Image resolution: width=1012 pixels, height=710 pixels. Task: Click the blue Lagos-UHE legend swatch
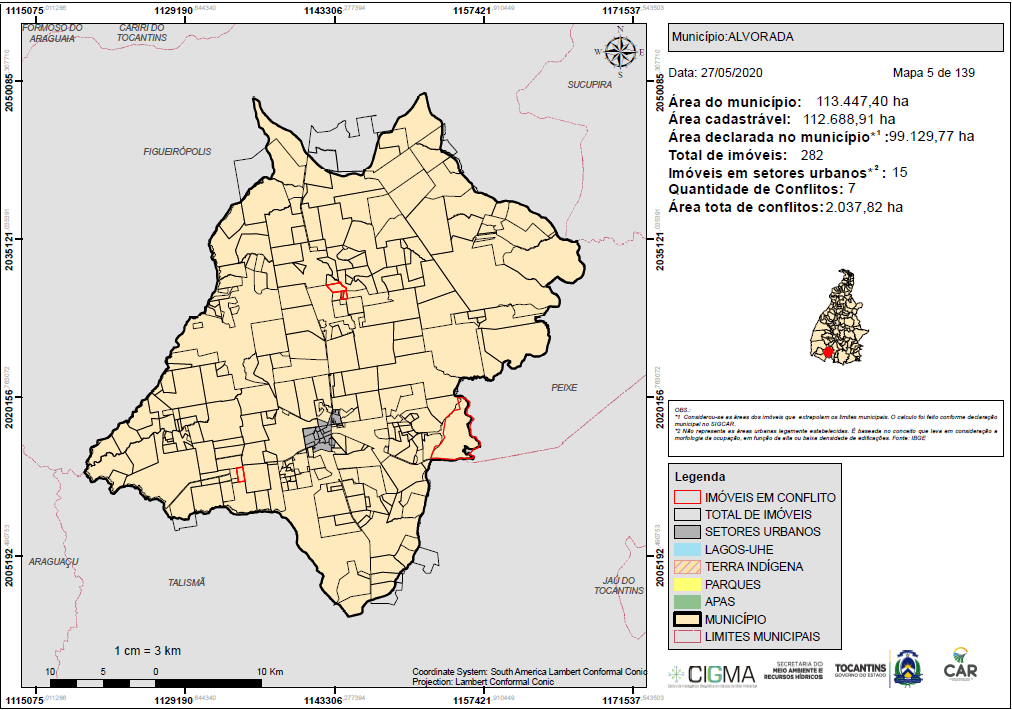pos(687,549)
